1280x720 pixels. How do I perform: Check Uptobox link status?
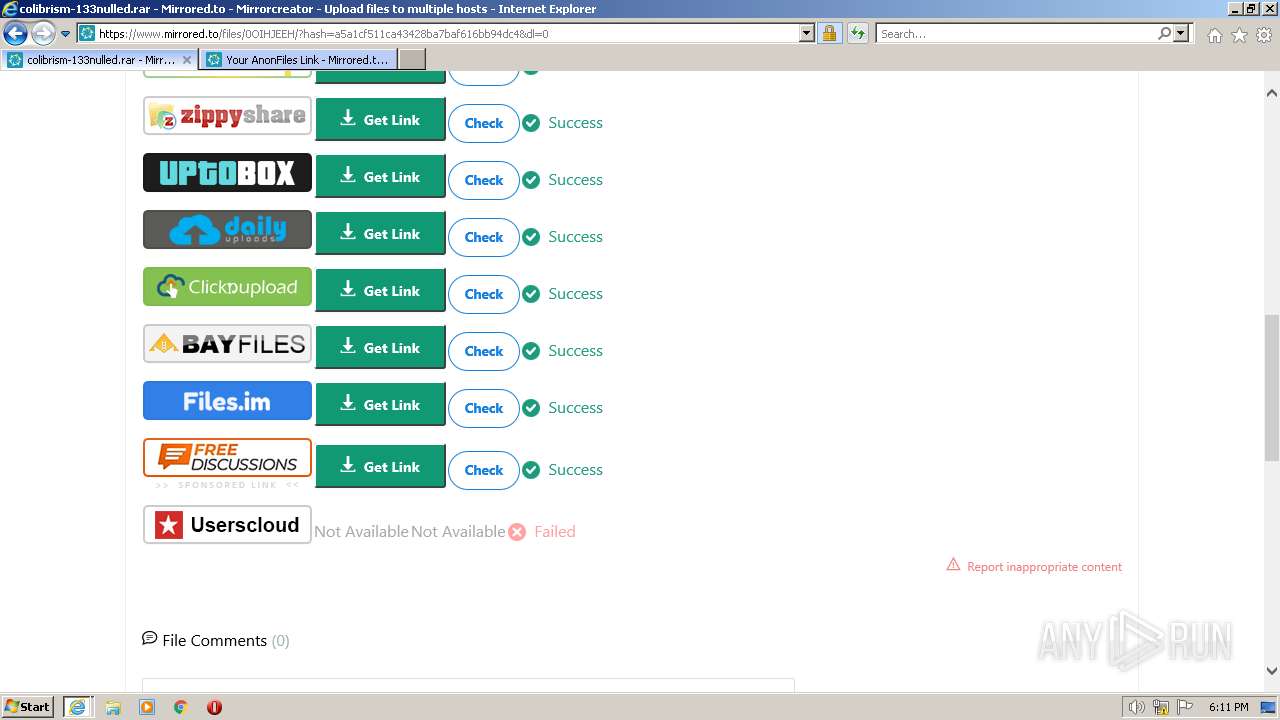484,180
